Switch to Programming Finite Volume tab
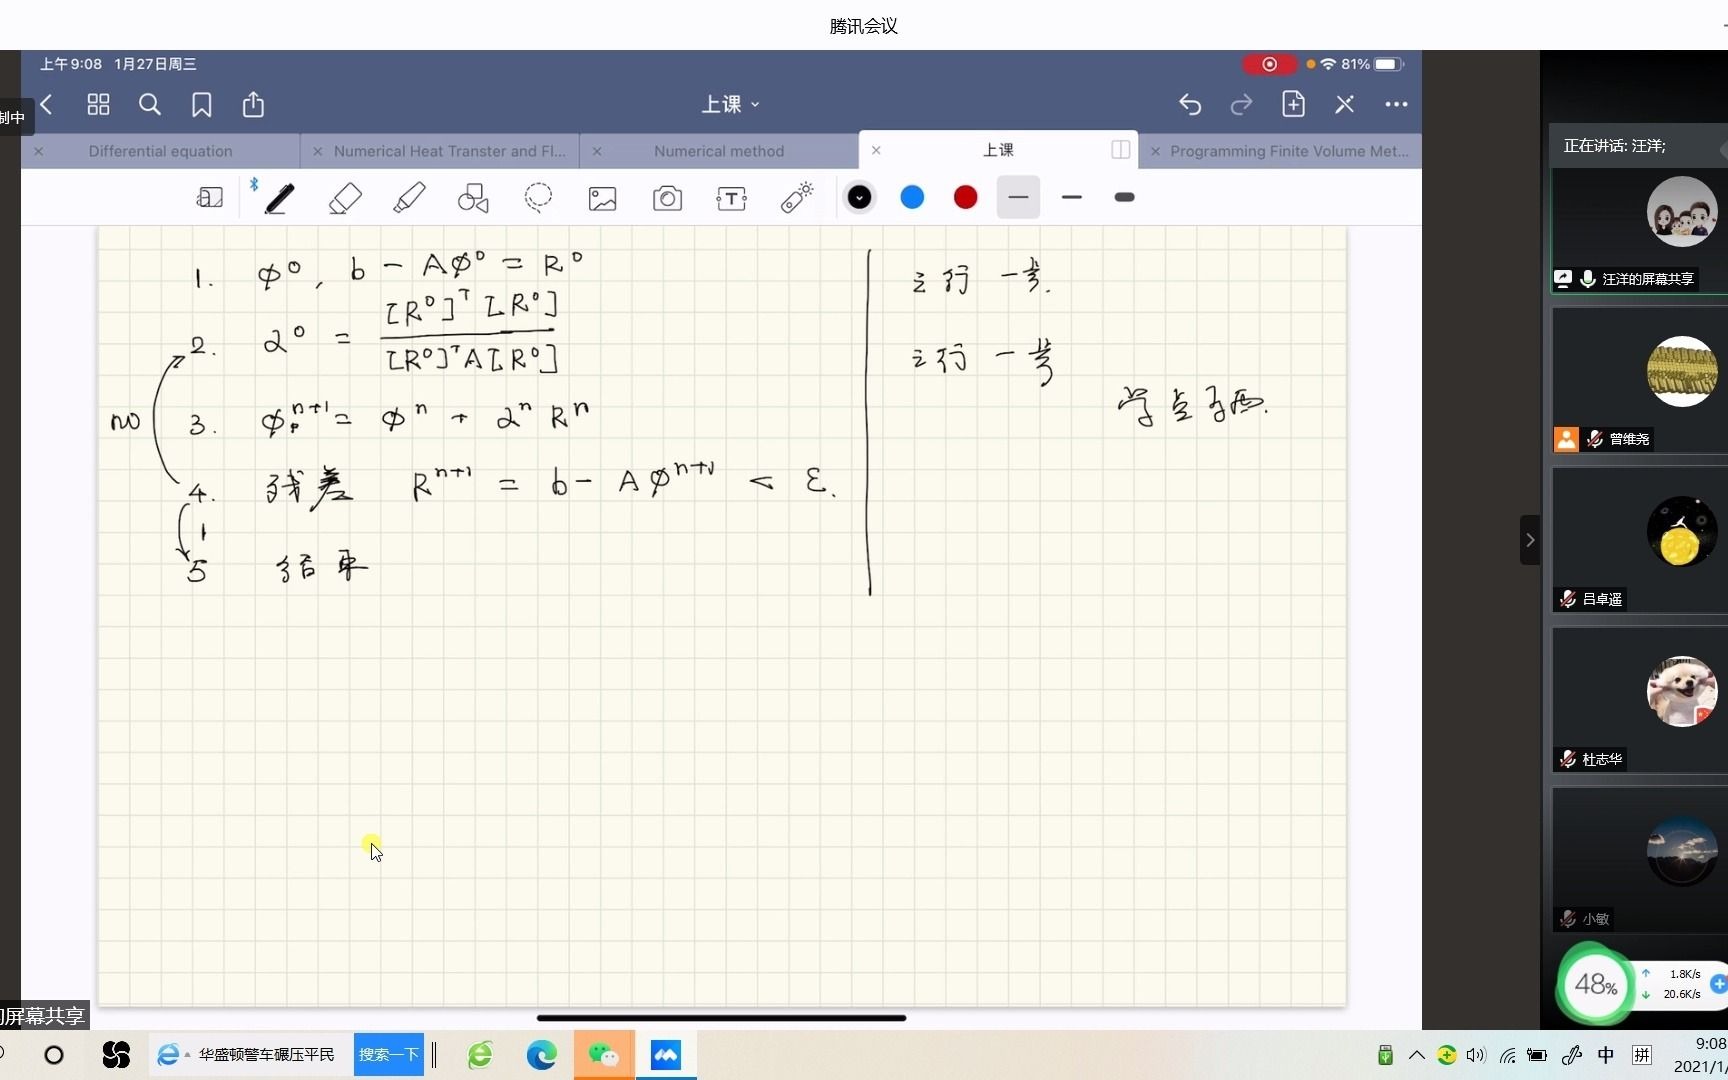 [x=1289, y=151]
